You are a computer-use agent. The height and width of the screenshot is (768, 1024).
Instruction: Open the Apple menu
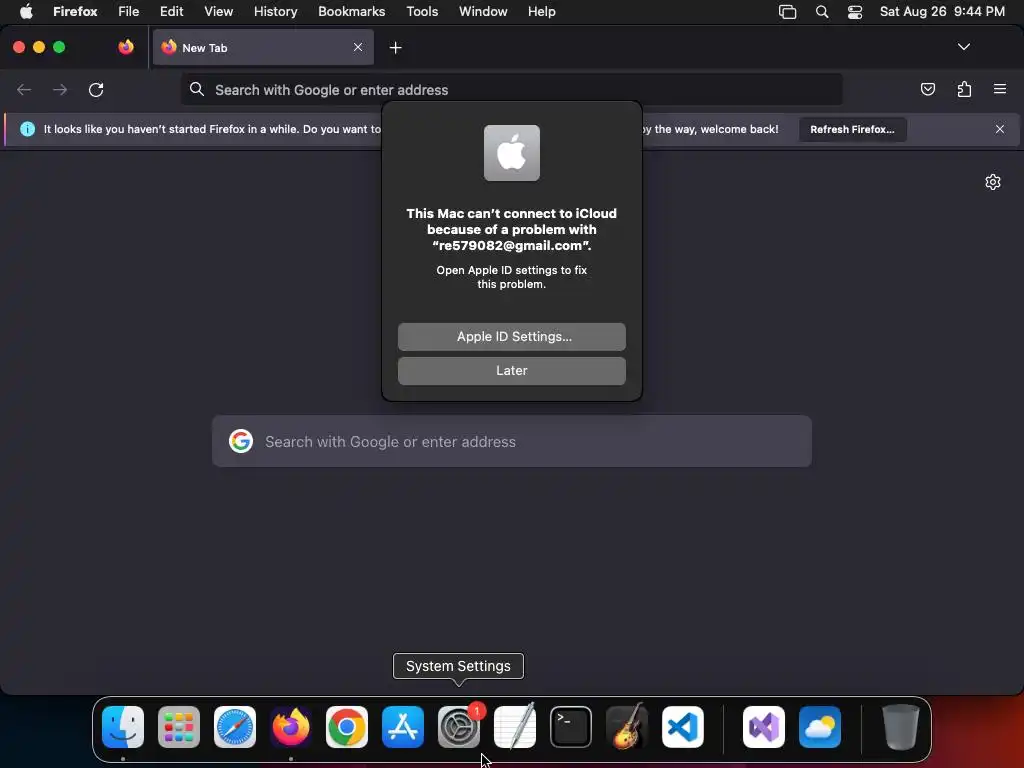(26, 12)
